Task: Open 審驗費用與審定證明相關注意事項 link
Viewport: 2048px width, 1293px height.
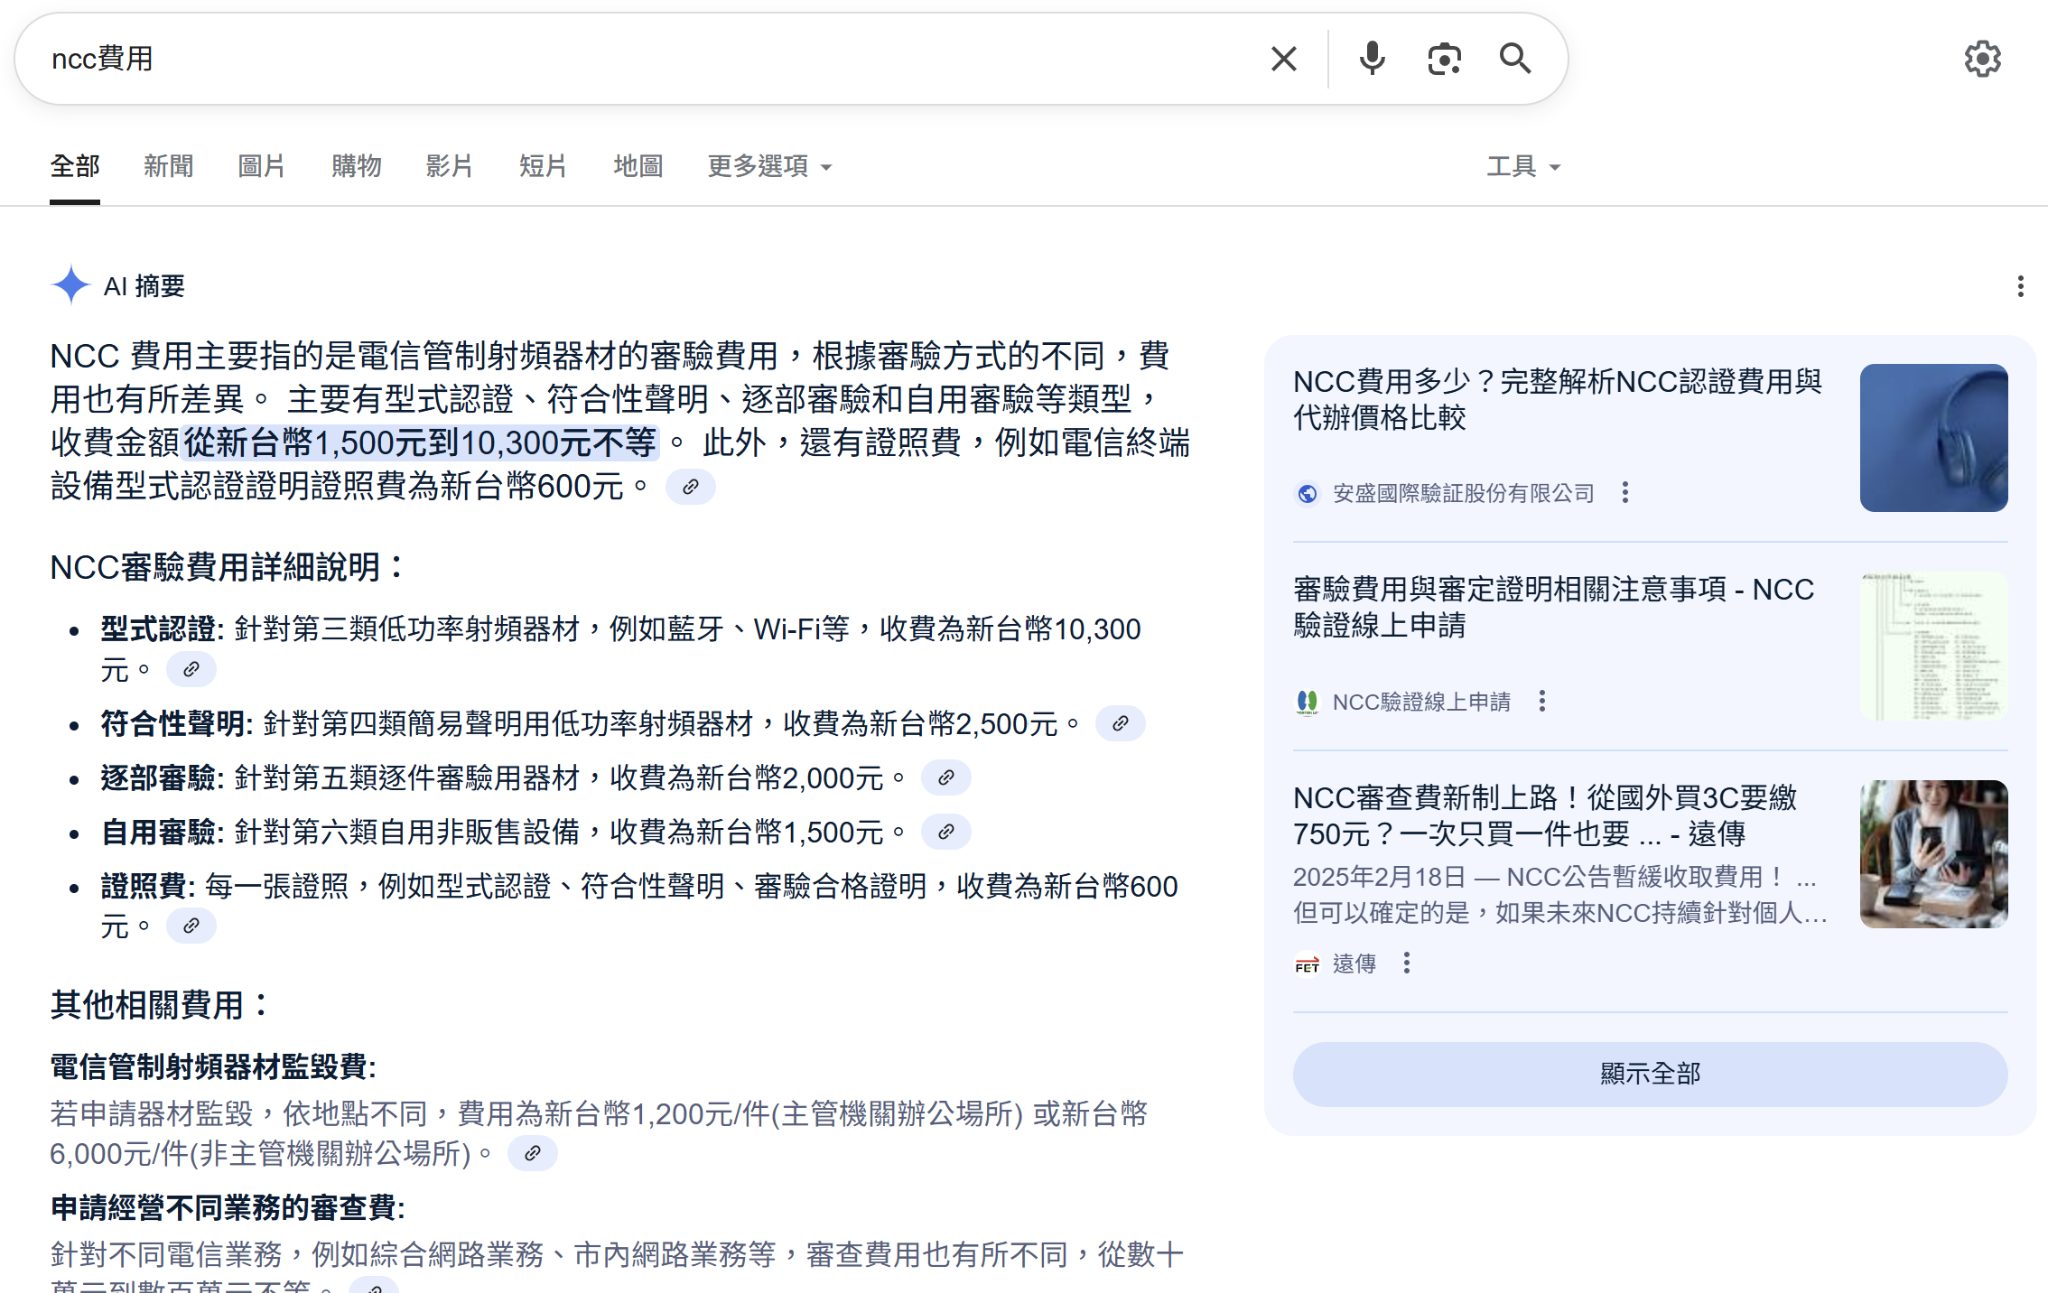Action: [1553, 607]
